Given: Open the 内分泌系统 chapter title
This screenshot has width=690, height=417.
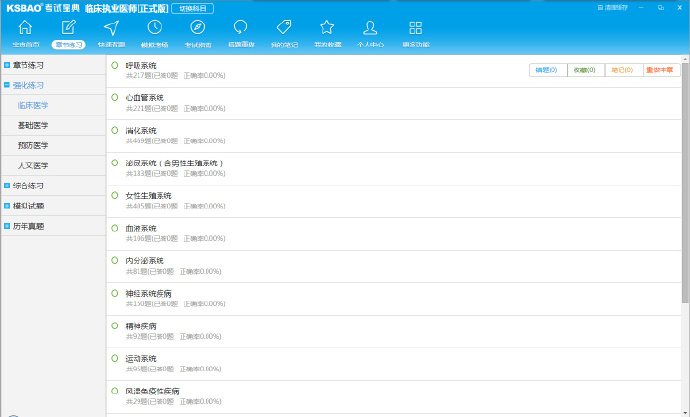Looking at the screenshot, I should point(144,261).
